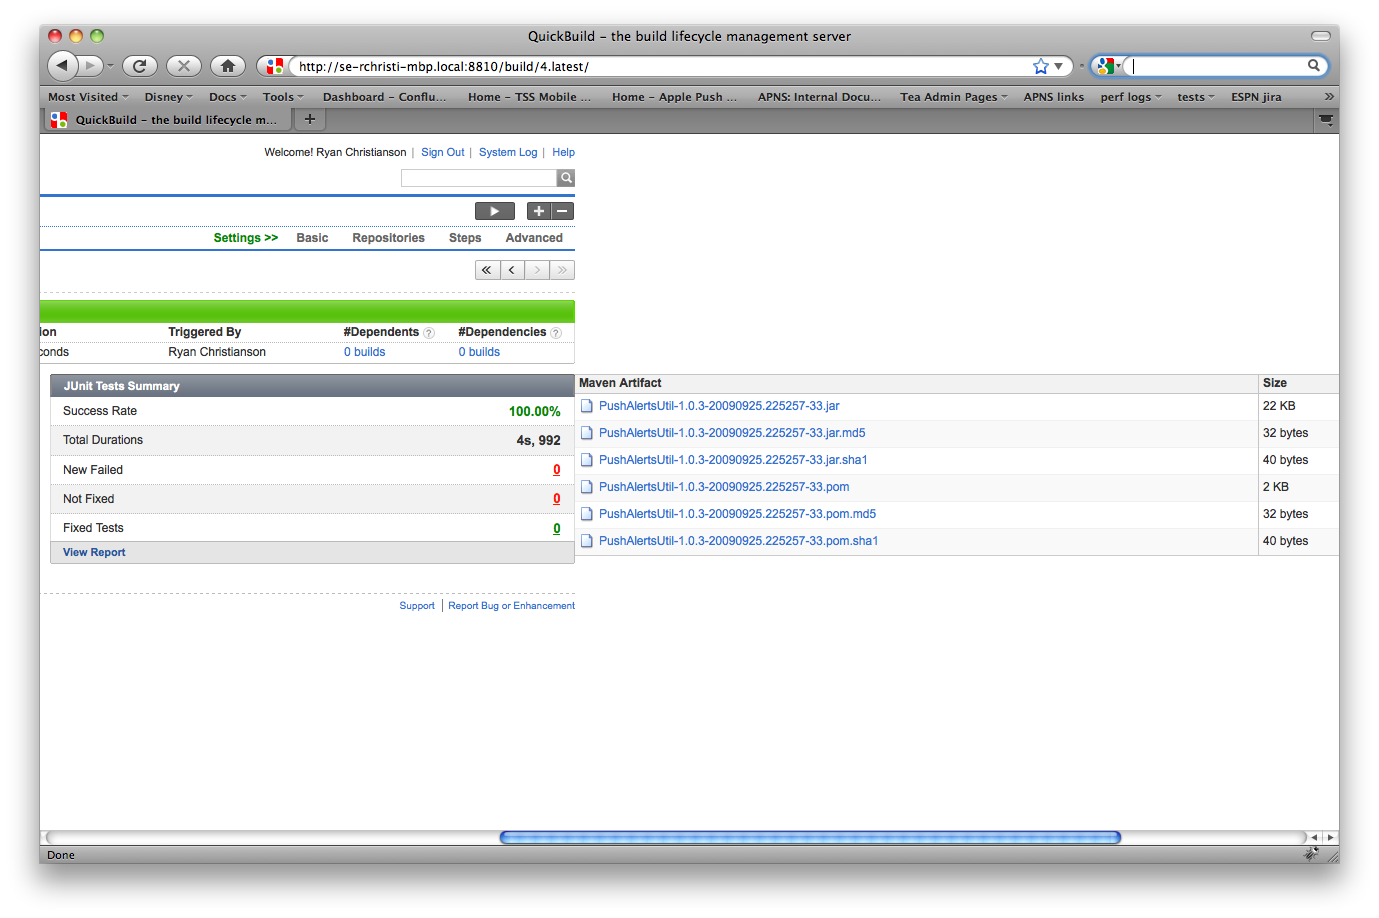This screenshot has height=918, width=1379.
Task: Click the plus expand button beside play
Action: 539,211
